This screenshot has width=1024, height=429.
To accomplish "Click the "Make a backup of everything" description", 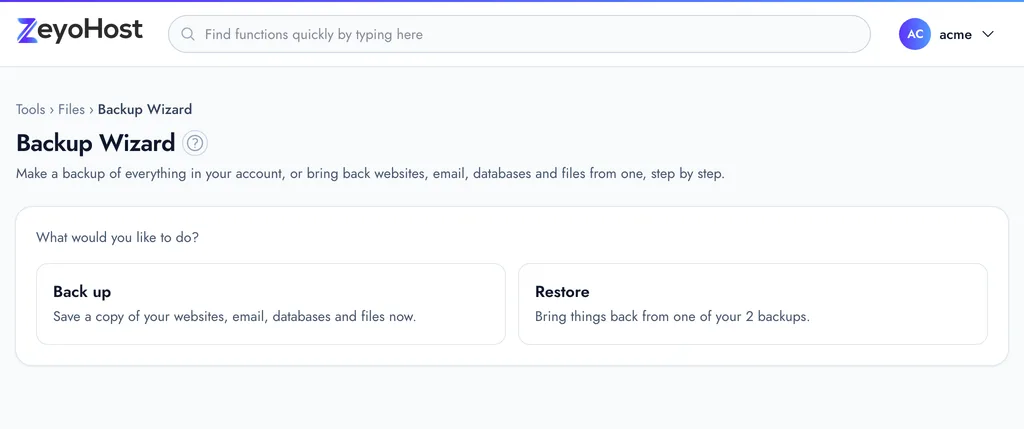I will pos(370,174).
